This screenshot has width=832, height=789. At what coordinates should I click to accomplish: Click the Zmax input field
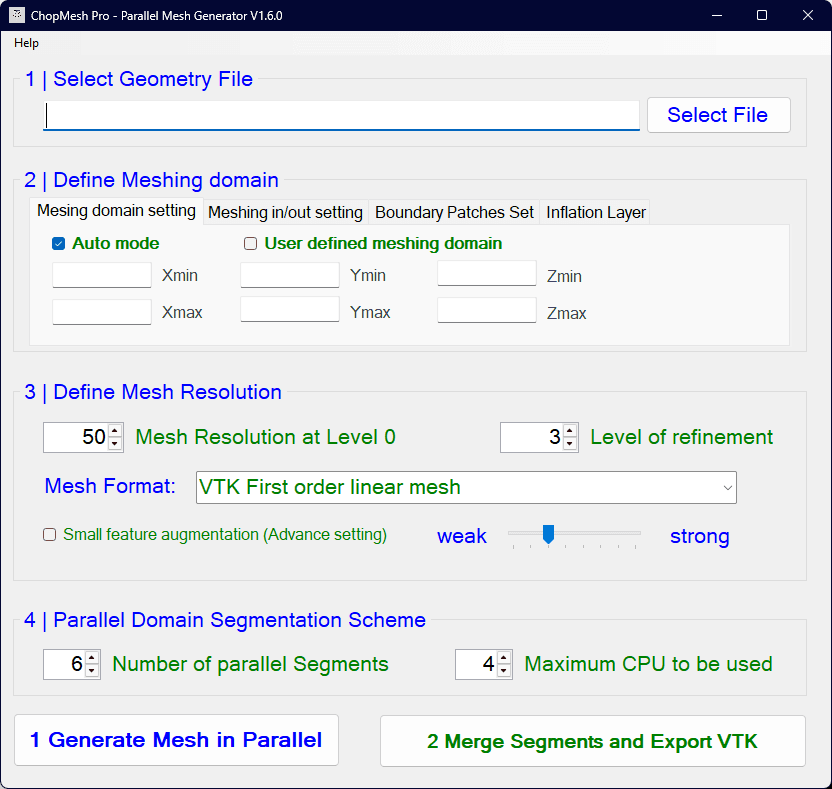click(487, 310)
